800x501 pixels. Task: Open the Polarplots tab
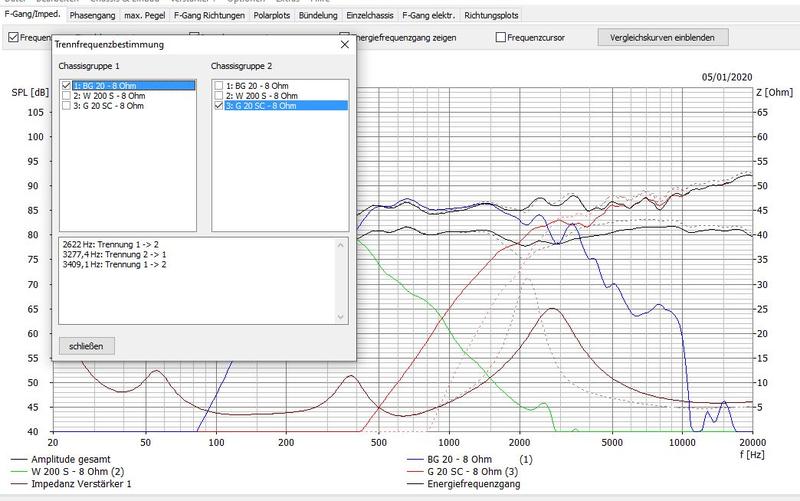click(x=271, y=15)
